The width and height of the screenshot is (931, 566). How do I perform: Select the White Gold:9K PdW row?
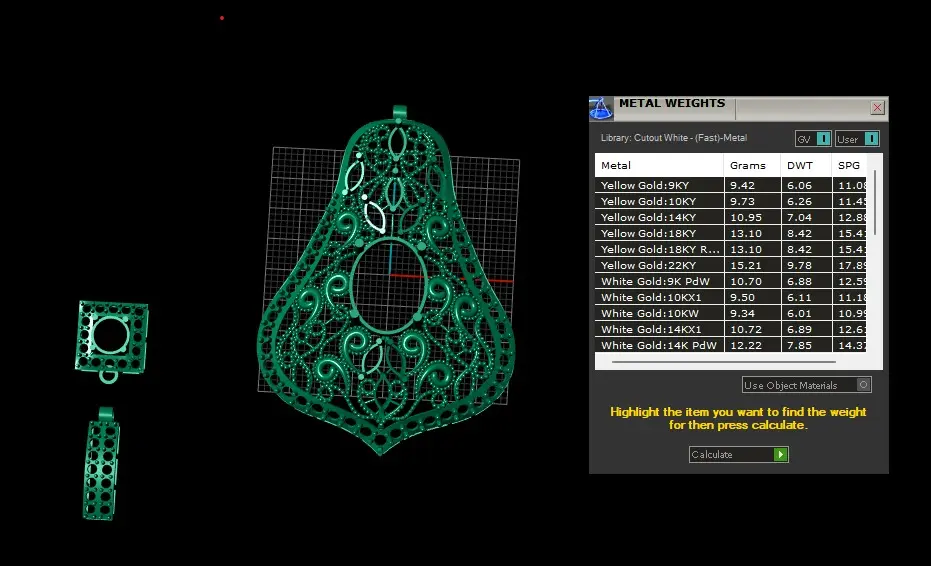click(x=730, y=282)
